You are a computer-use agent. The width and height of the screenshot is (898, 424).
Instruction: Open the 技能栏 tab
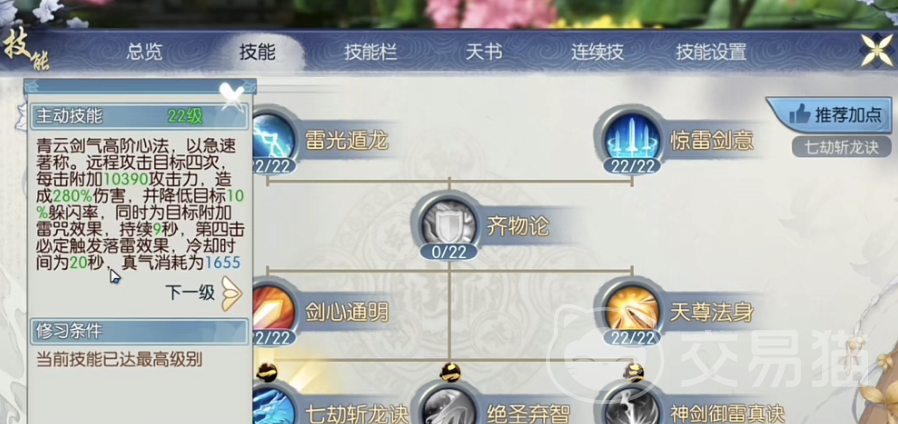tap(371, 52)
